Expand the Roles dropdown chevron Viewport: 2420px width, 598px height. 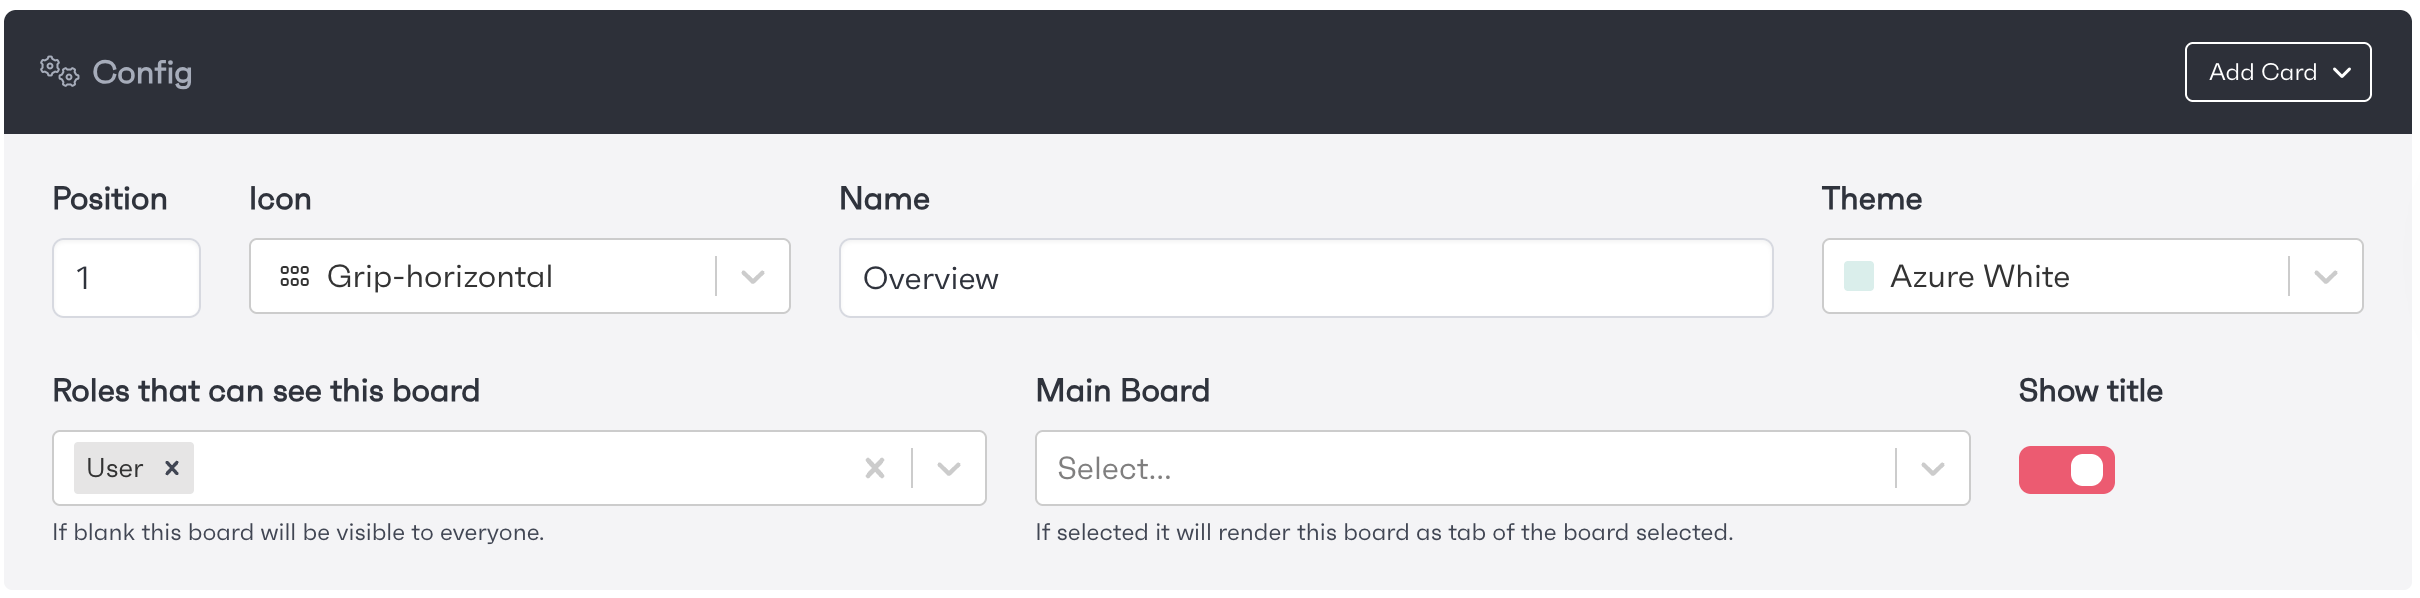click(949, 468)
